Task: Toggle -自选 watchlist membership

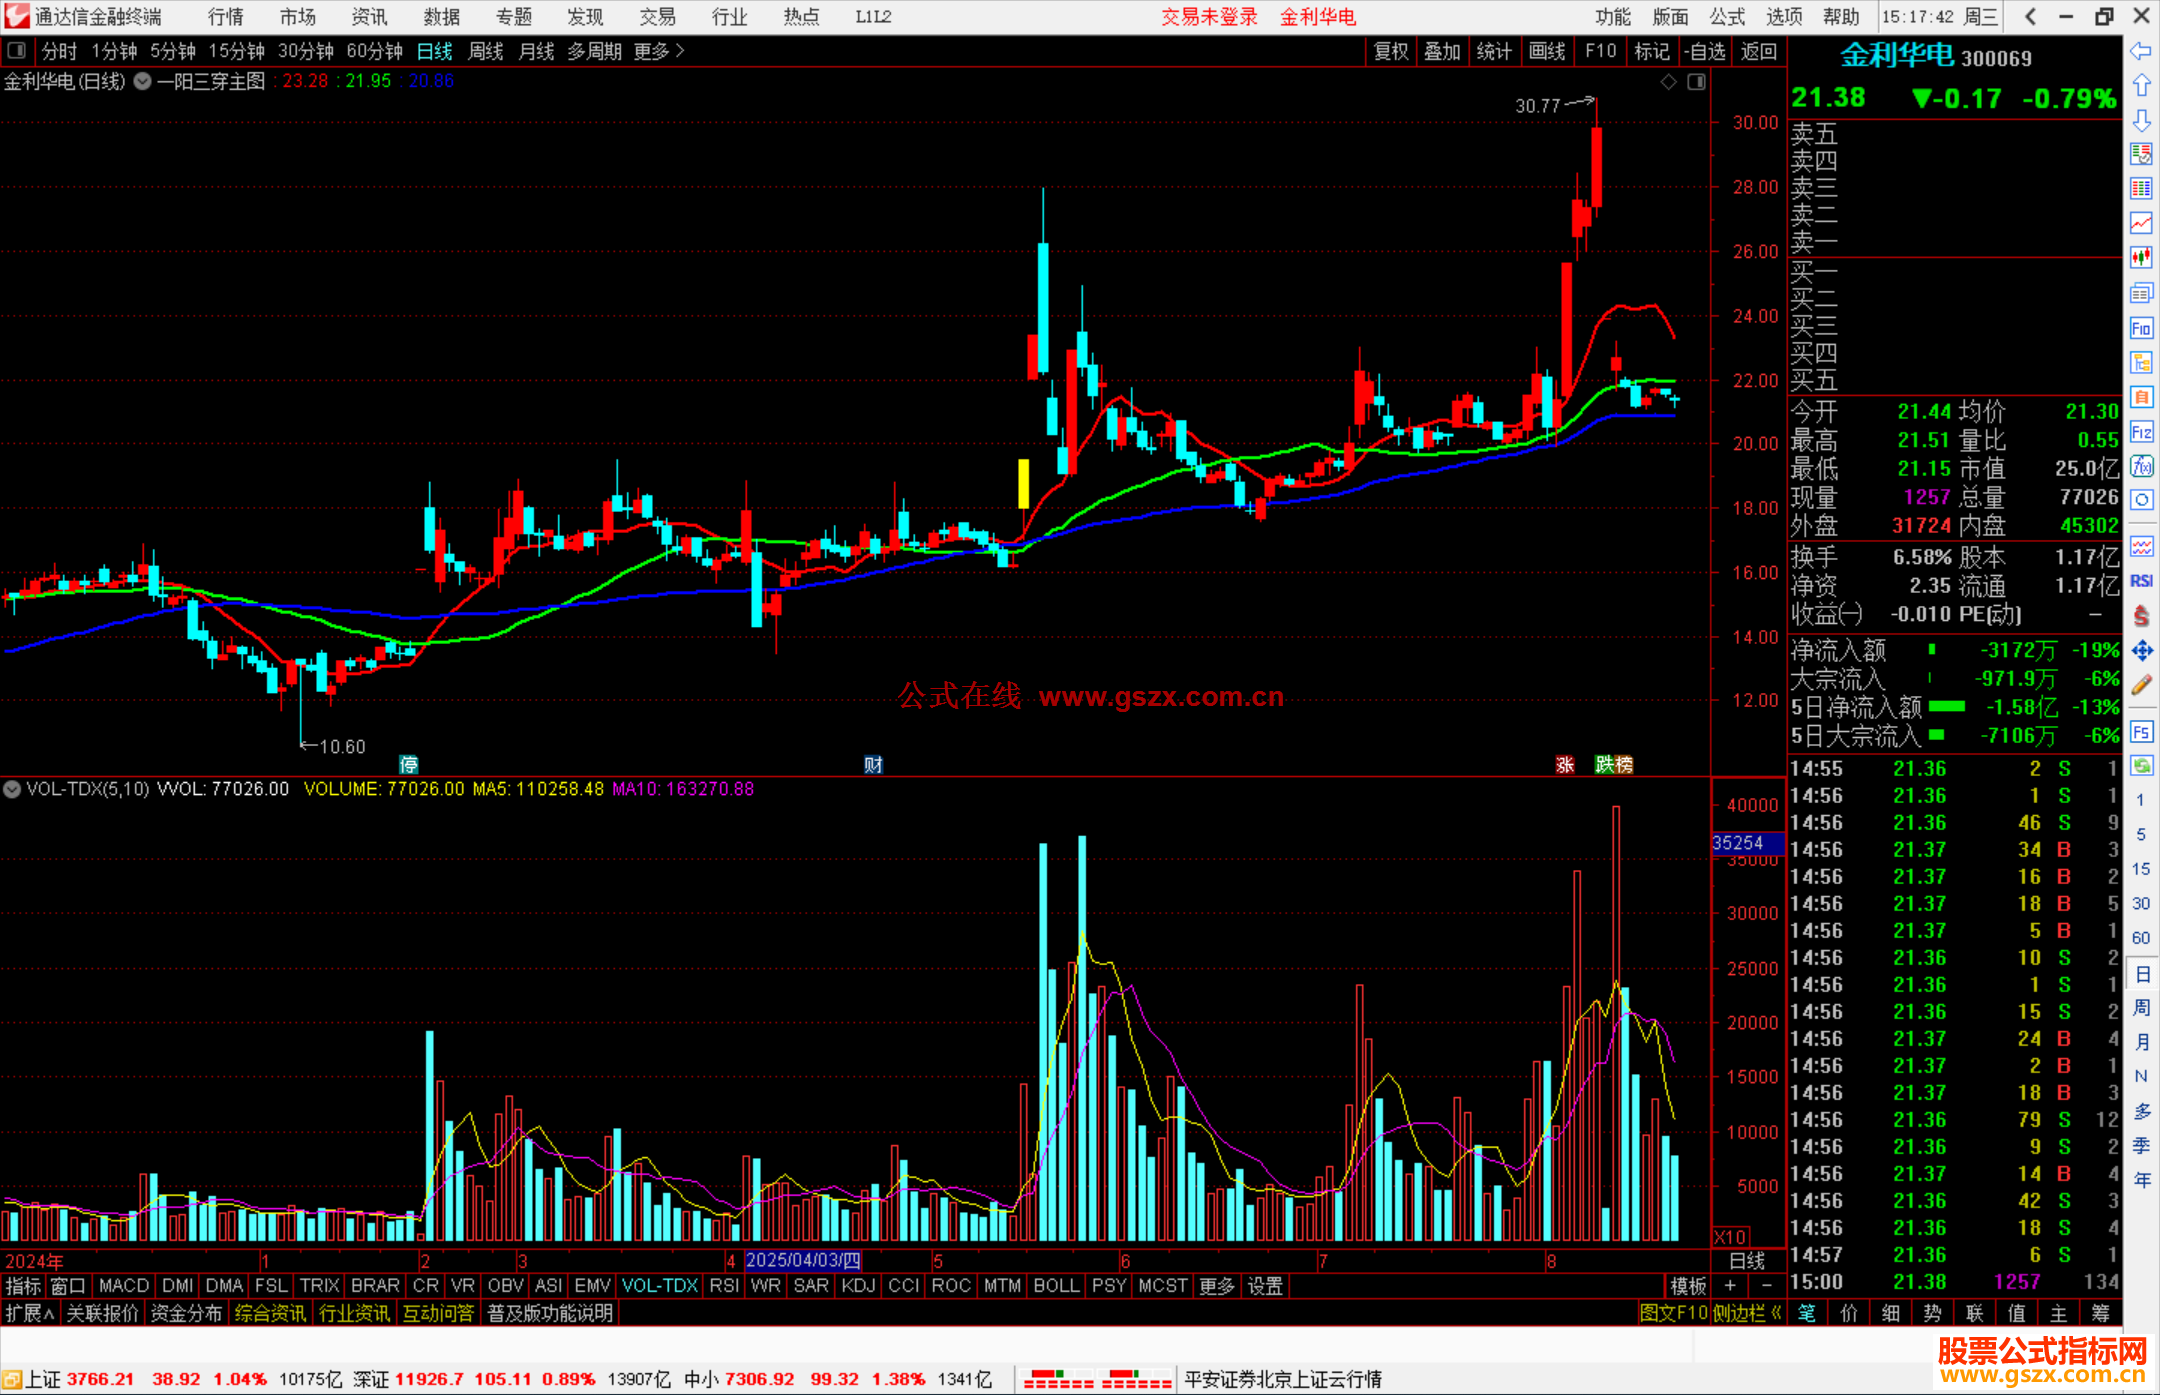Action: tap(1704, 51)
